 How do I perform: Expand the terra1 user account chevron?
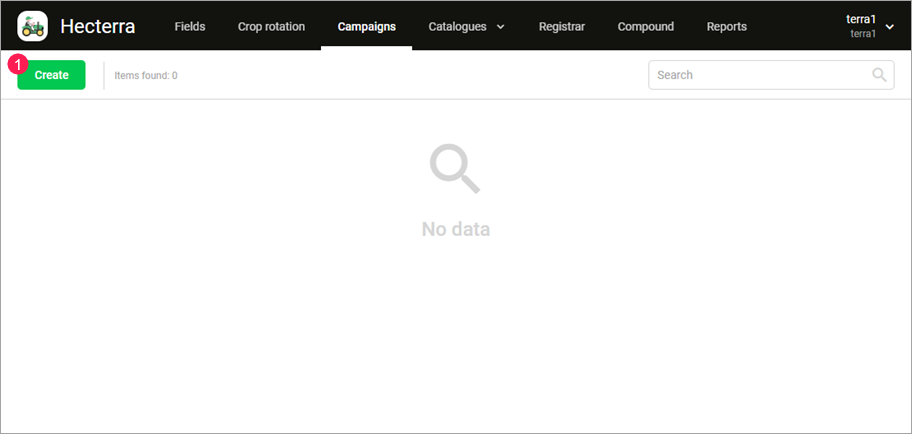(x=889, y=27)
